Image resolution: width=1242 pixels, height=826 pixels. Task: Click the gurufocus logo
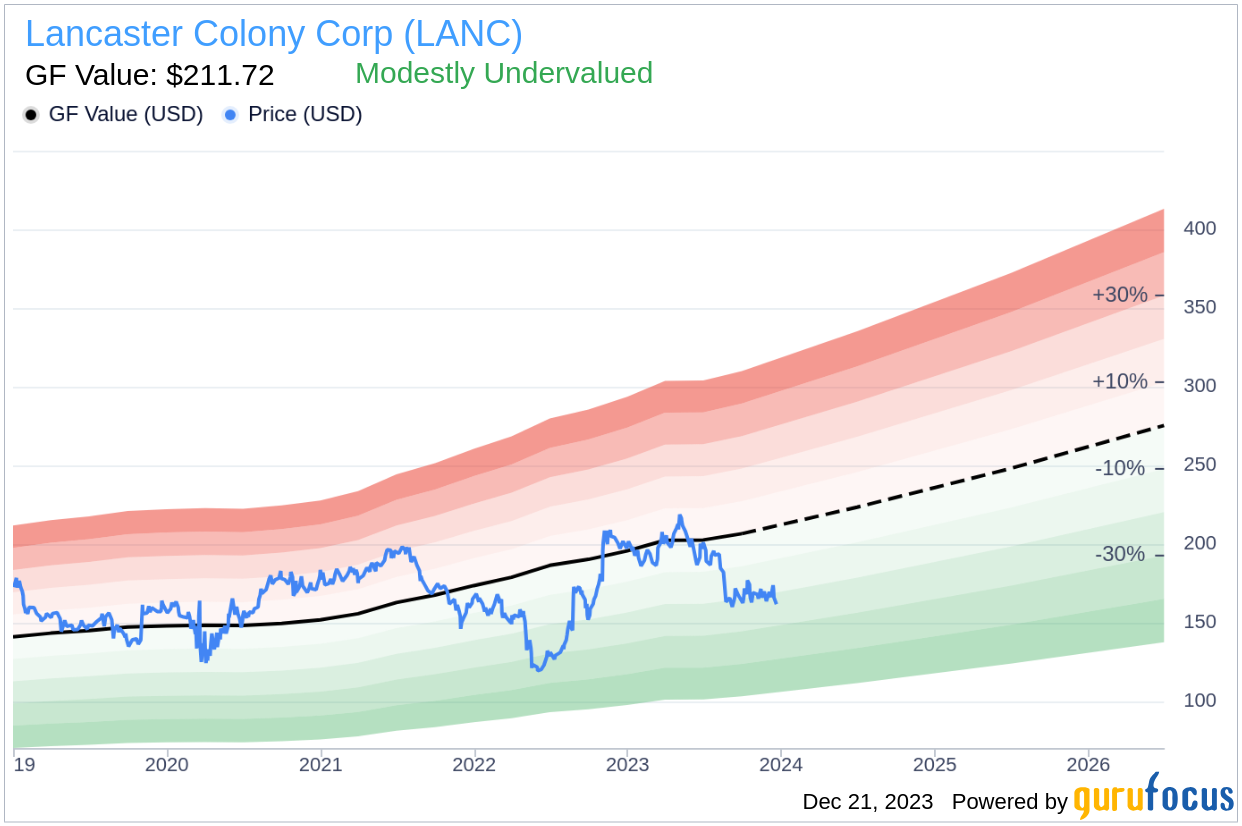1154,798
